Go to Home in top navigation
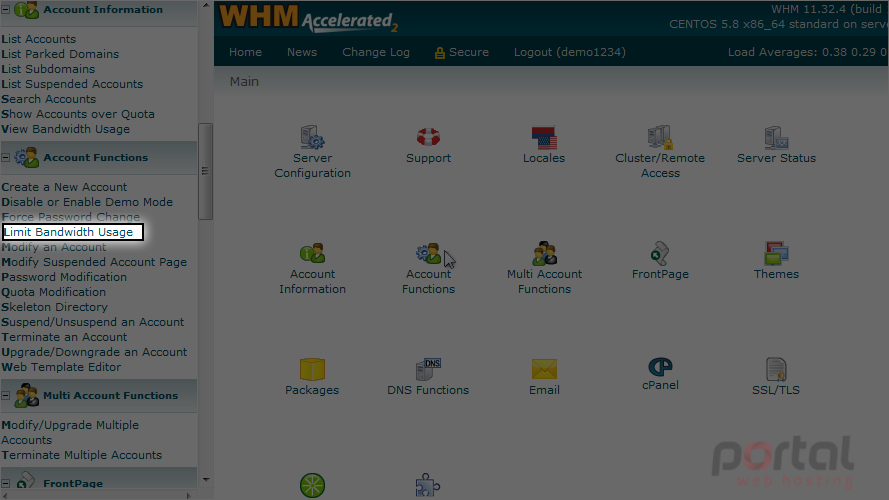Viewport: 889px width, 500px height. click(x=245, y=52)
